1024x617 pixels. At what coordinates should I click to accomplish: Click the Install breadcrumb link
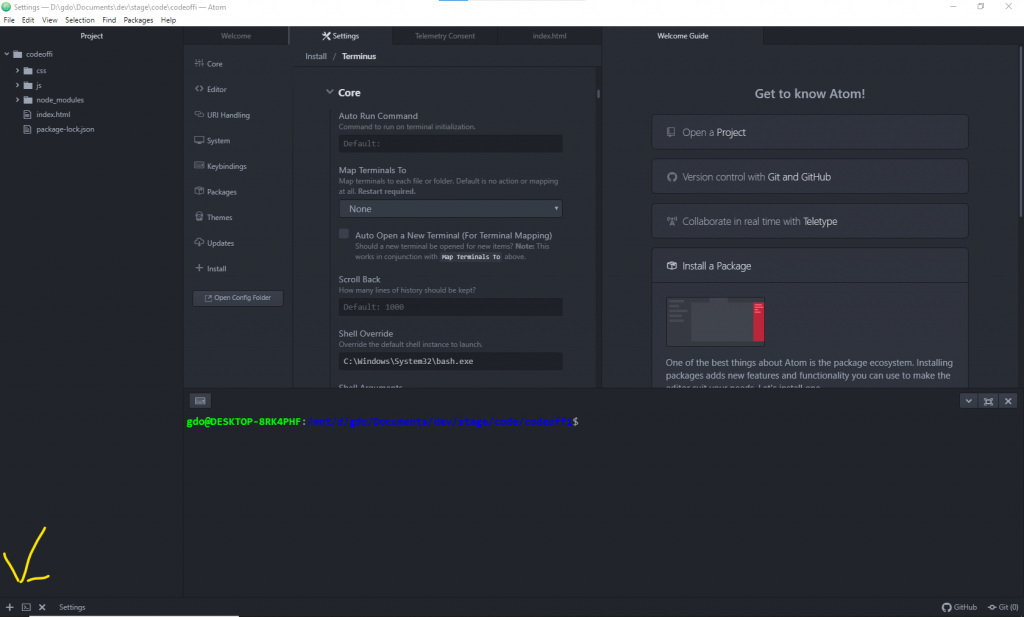[316, 56]
